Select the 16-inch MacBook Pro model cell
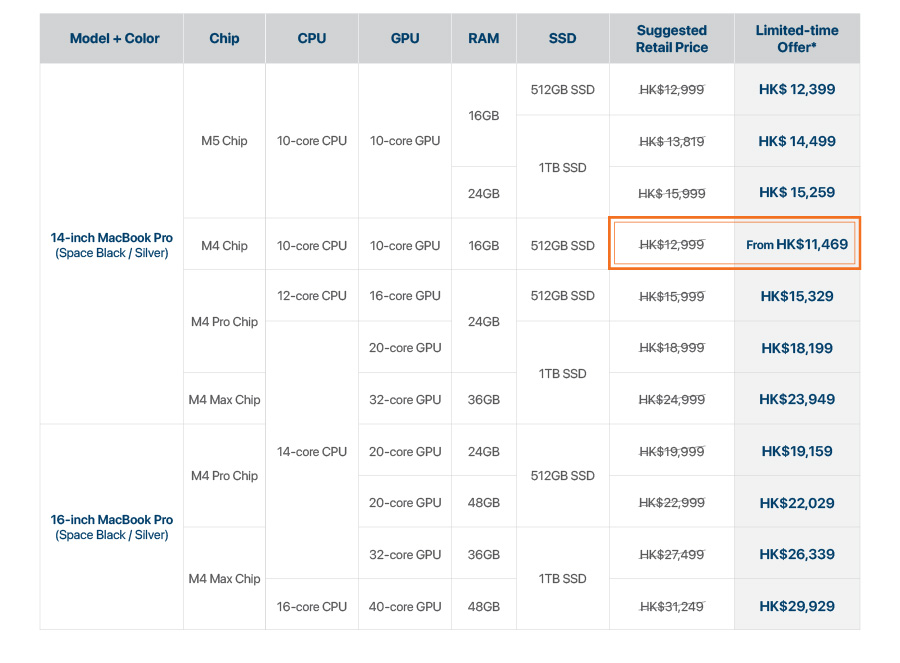The width and height of the screenshot is (900, 663). [112, 527]
